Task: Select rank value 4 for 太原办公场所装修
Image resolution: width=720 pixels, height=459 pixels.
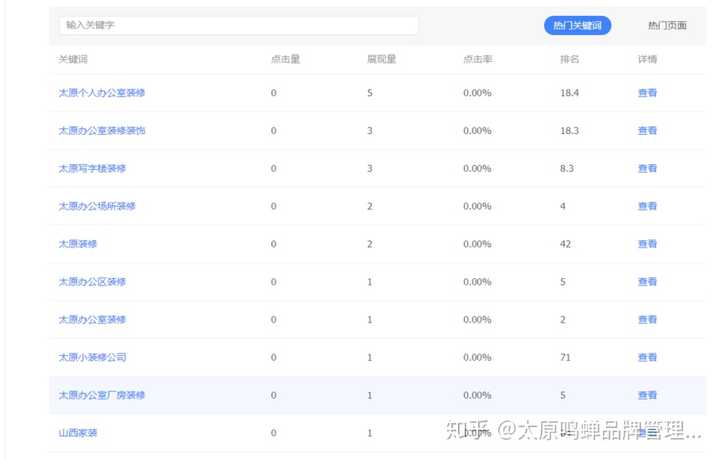Action: pyautogui.click(x=562, y=206)
